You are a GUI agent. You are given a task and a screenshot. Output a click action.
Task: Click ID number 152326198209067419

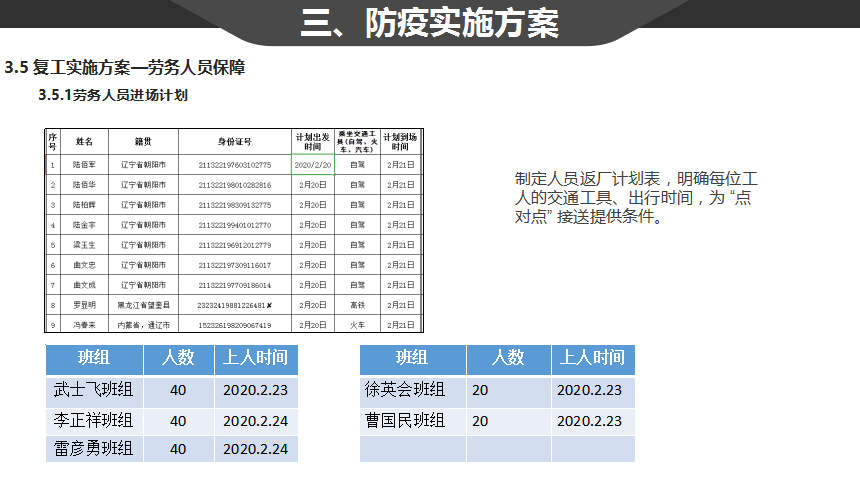pyautogui.click(x=235, y=325)
